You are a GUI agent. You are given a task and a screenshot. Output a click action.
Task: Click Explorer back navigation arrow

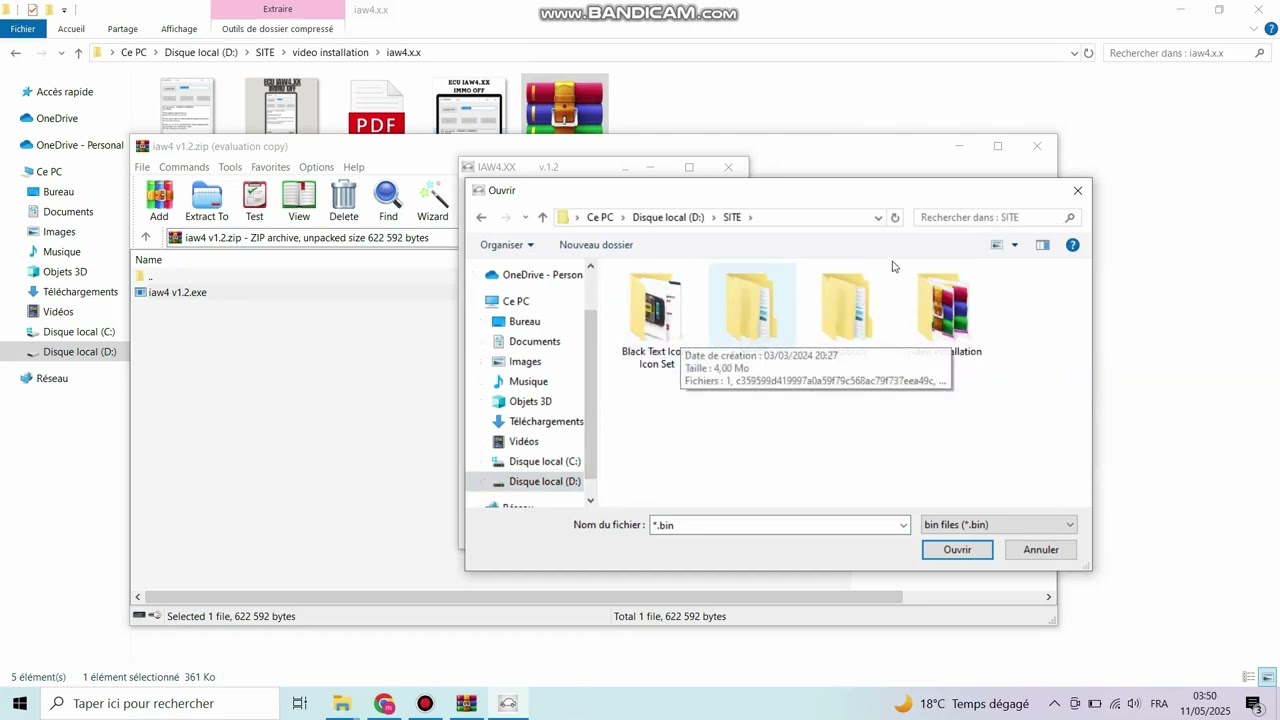[15, 53]
